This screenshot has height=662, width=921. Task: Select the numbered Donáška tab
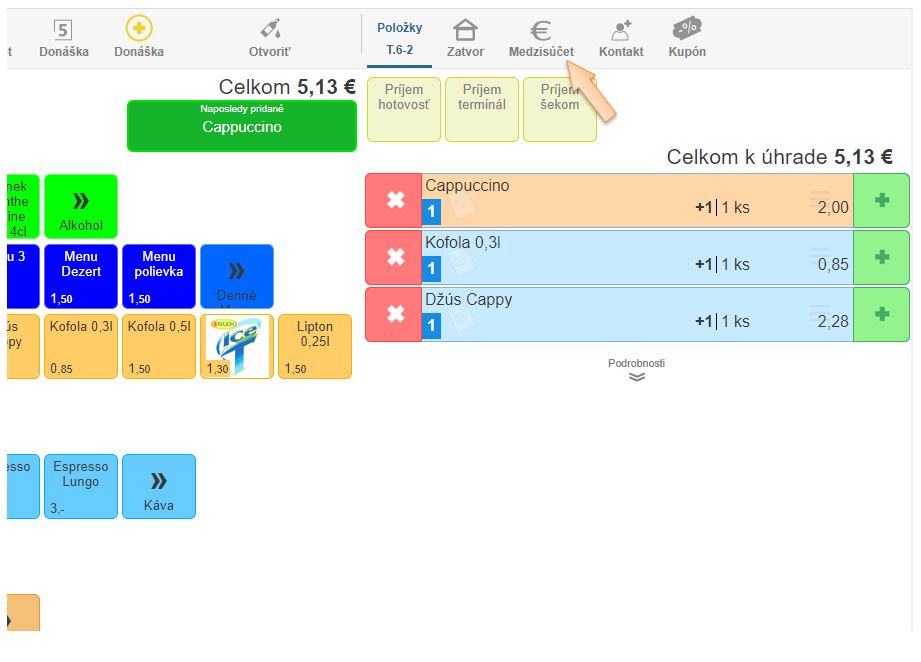tap(63, 38)
